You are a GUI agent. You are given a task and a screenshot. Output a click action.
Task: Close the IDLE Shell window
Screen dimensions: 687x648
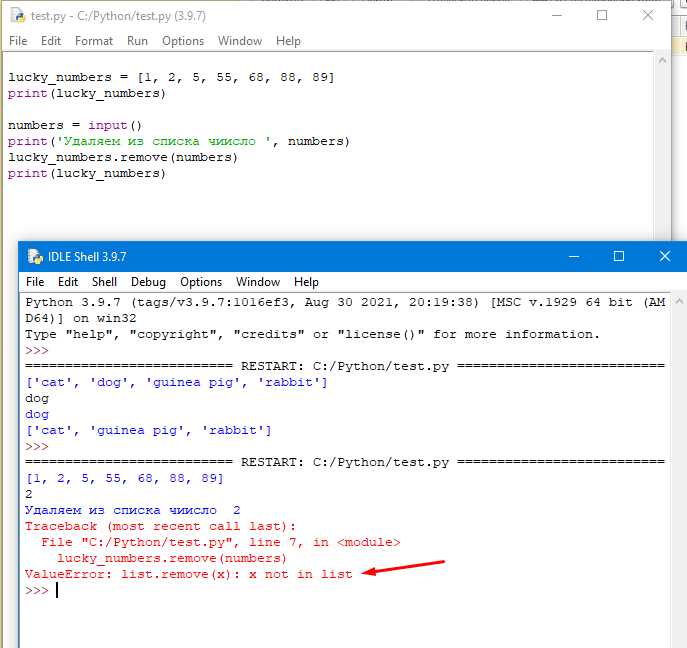tap(664, 256)
